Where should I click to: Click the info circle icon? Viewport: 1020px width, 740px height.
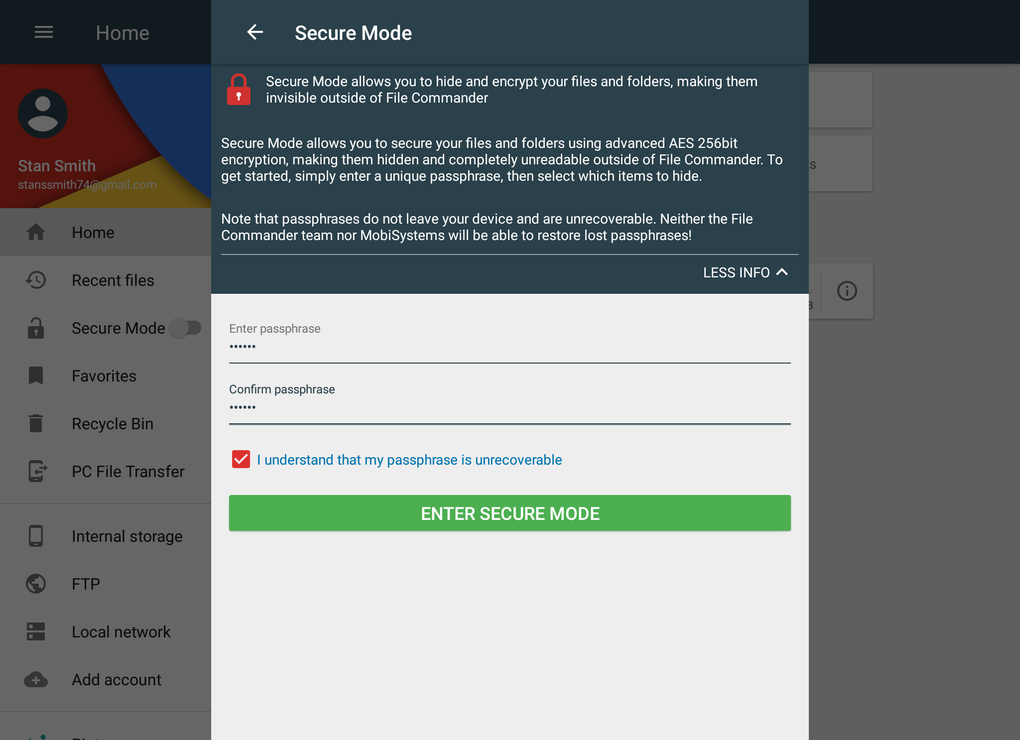click(x=847, y=291)
